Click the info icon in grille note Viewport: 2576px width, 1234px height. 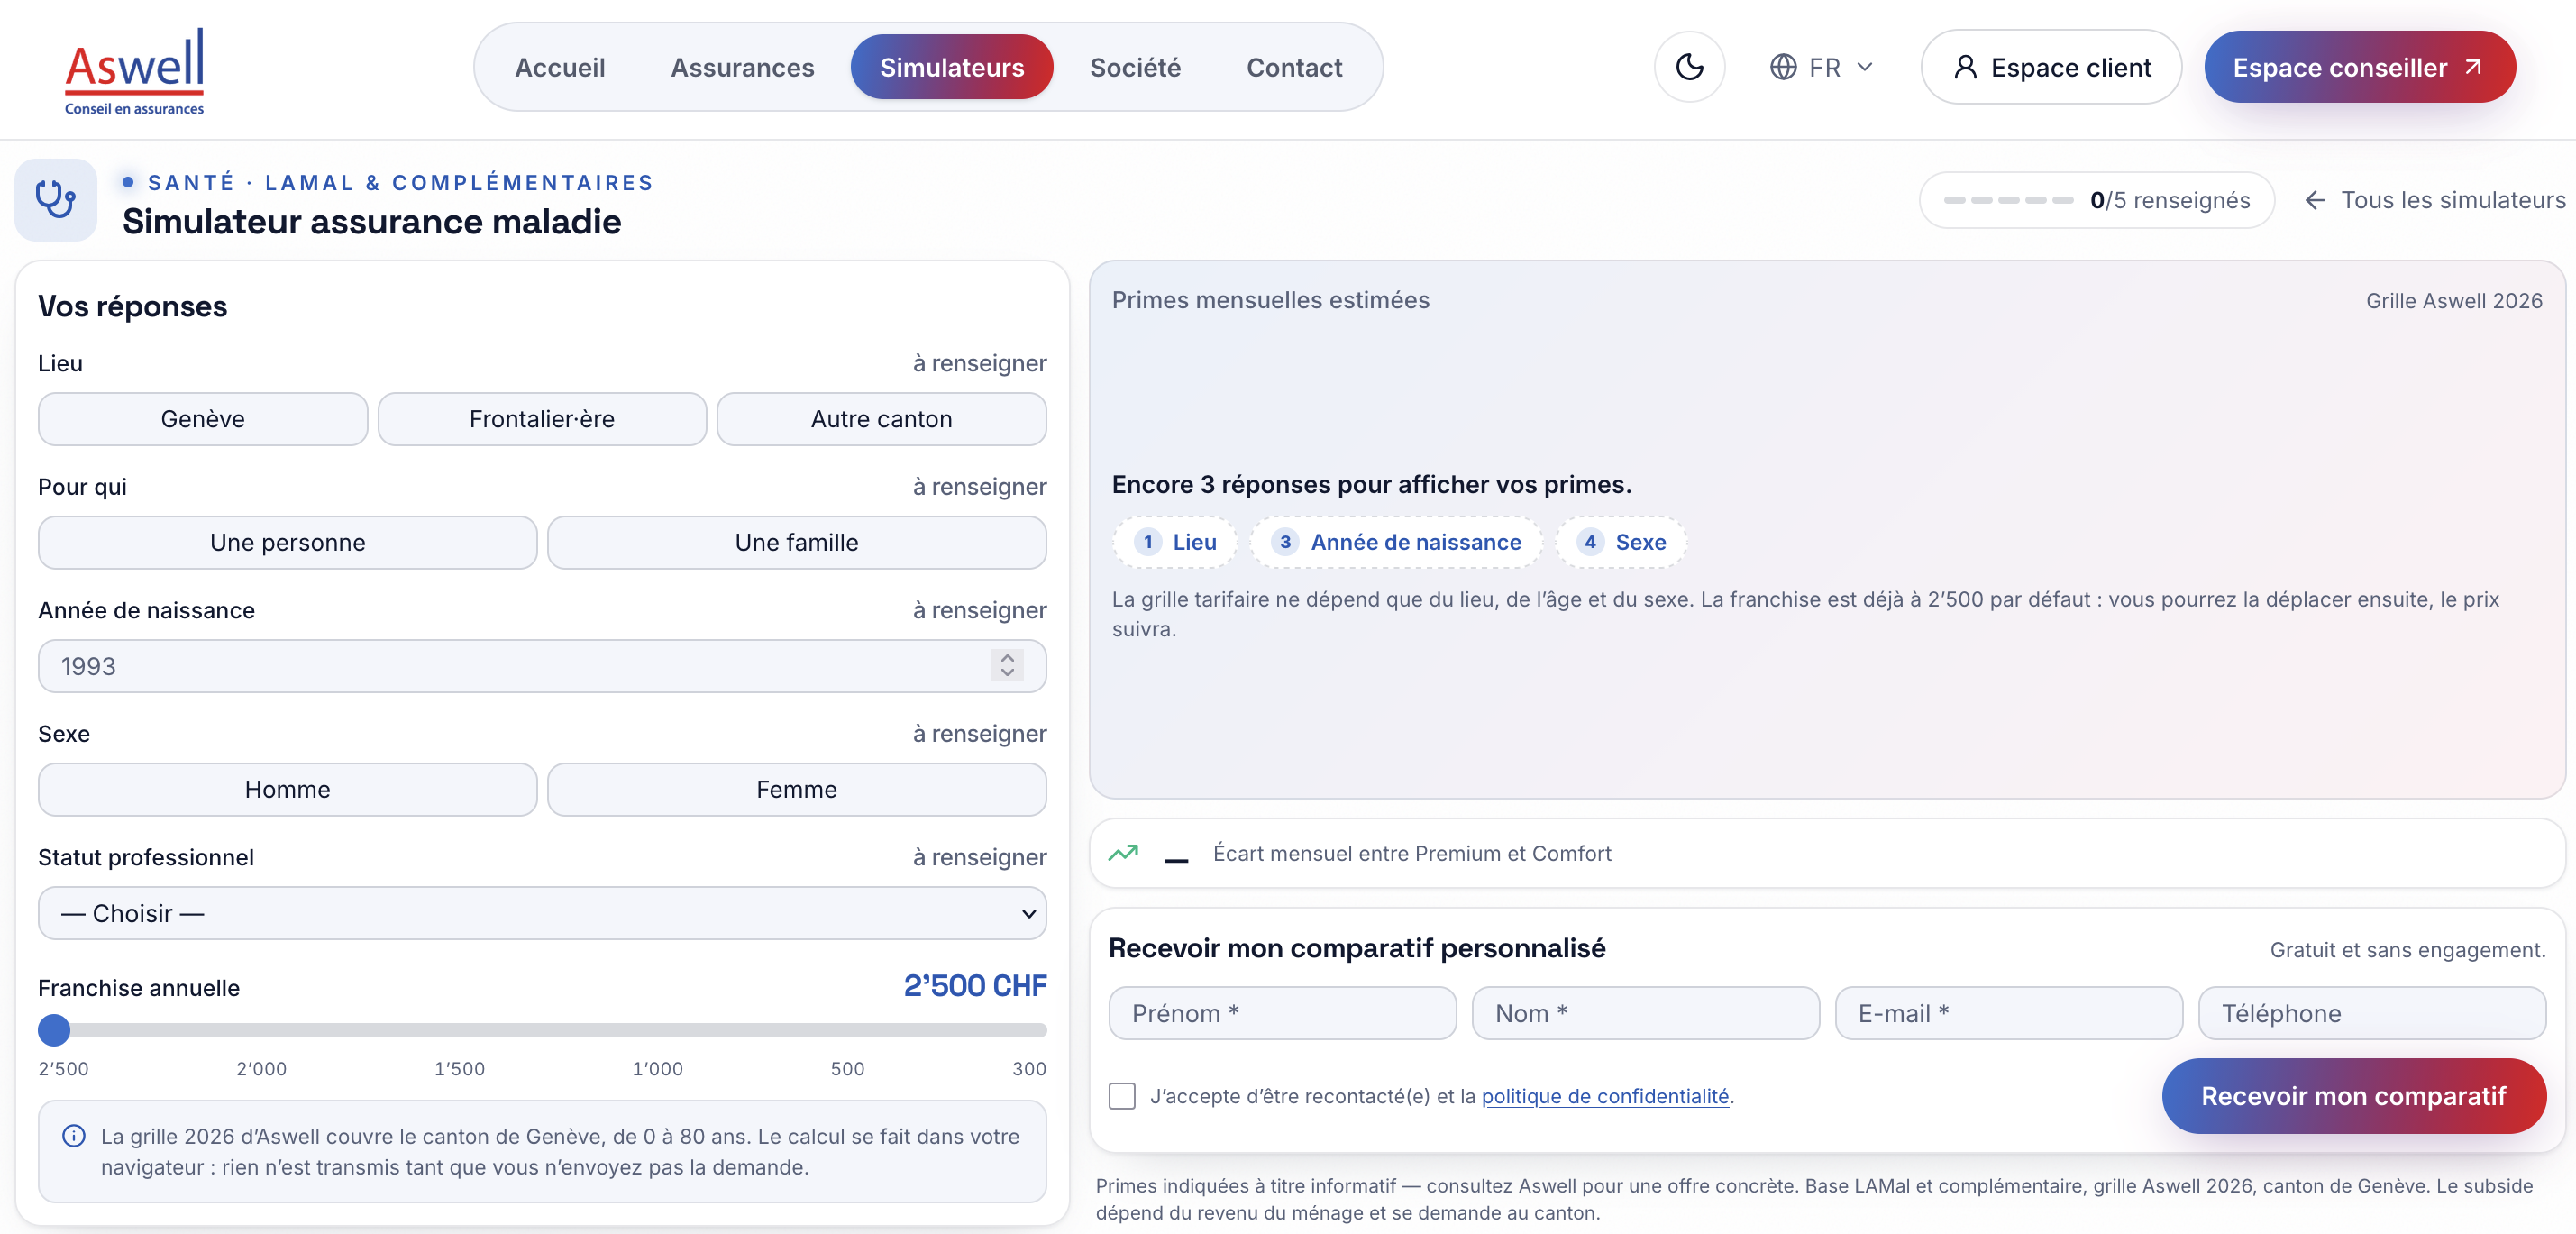(74, 1136)
